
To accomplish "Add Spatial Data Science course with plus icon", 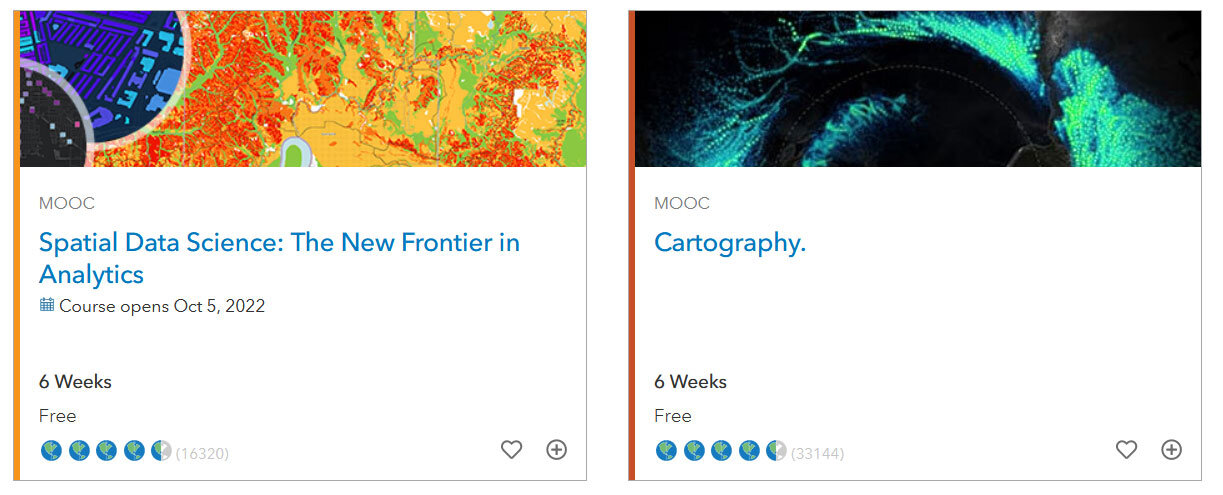I will click(x=557, y=450).
